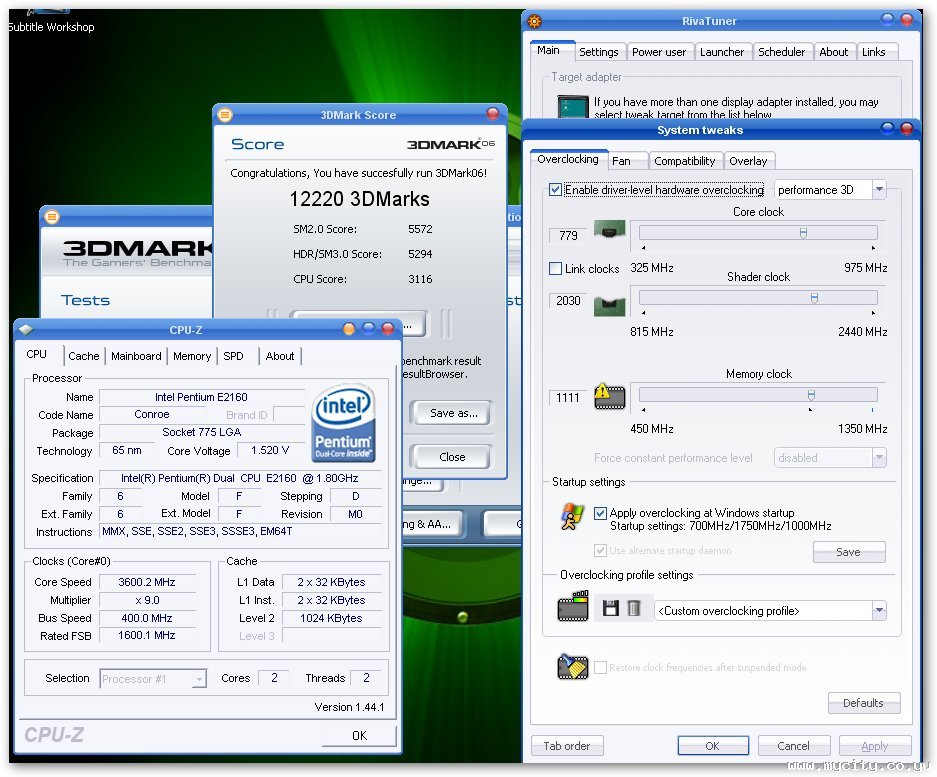
Task: Click the Core clock slider thumb
Action: click(803, 233)
